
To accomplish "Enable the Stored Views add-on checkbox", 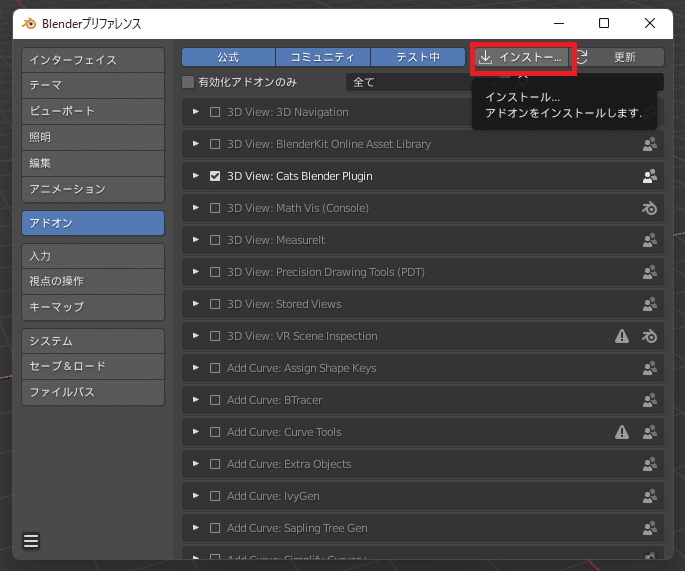I will coord(214,304).
